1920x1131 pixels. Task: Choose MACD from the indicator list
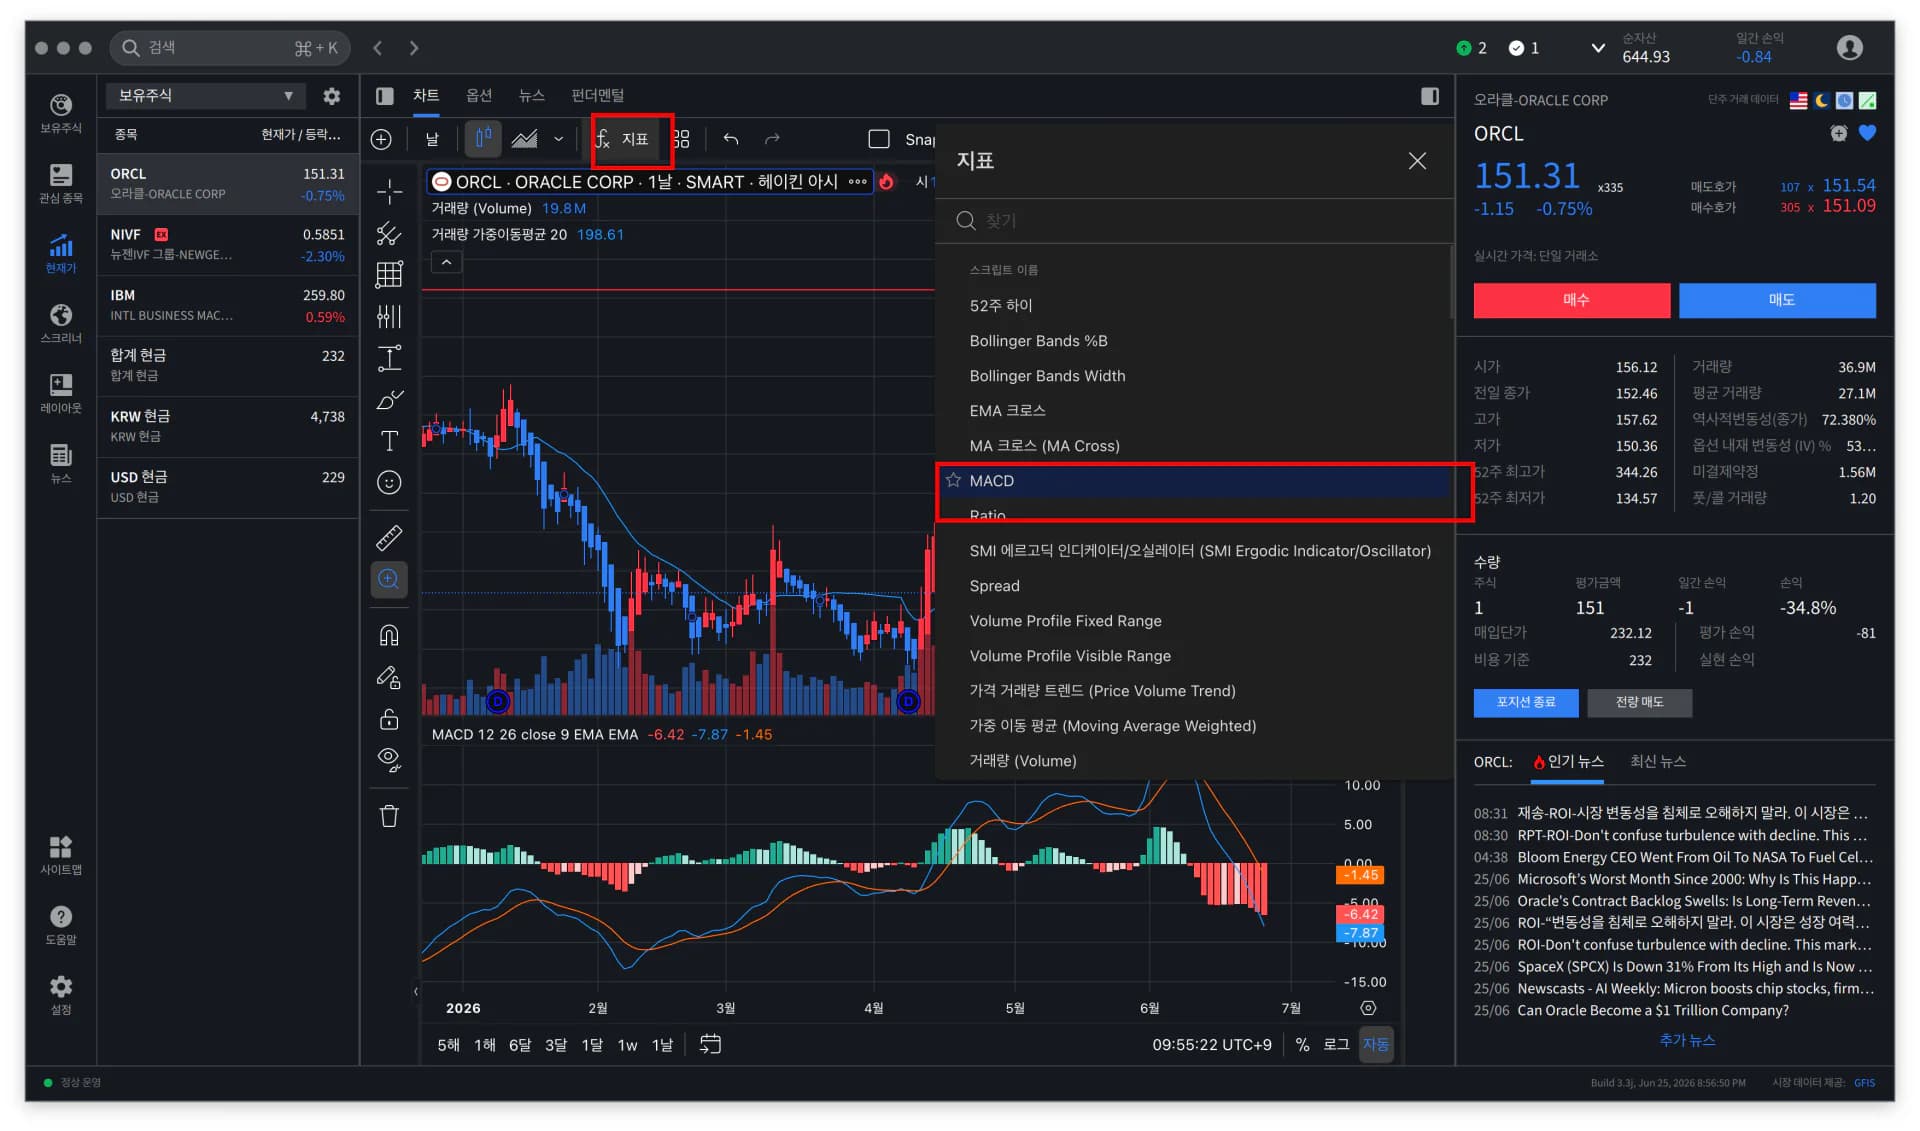pyautogui.click(x=1194, y=481)
